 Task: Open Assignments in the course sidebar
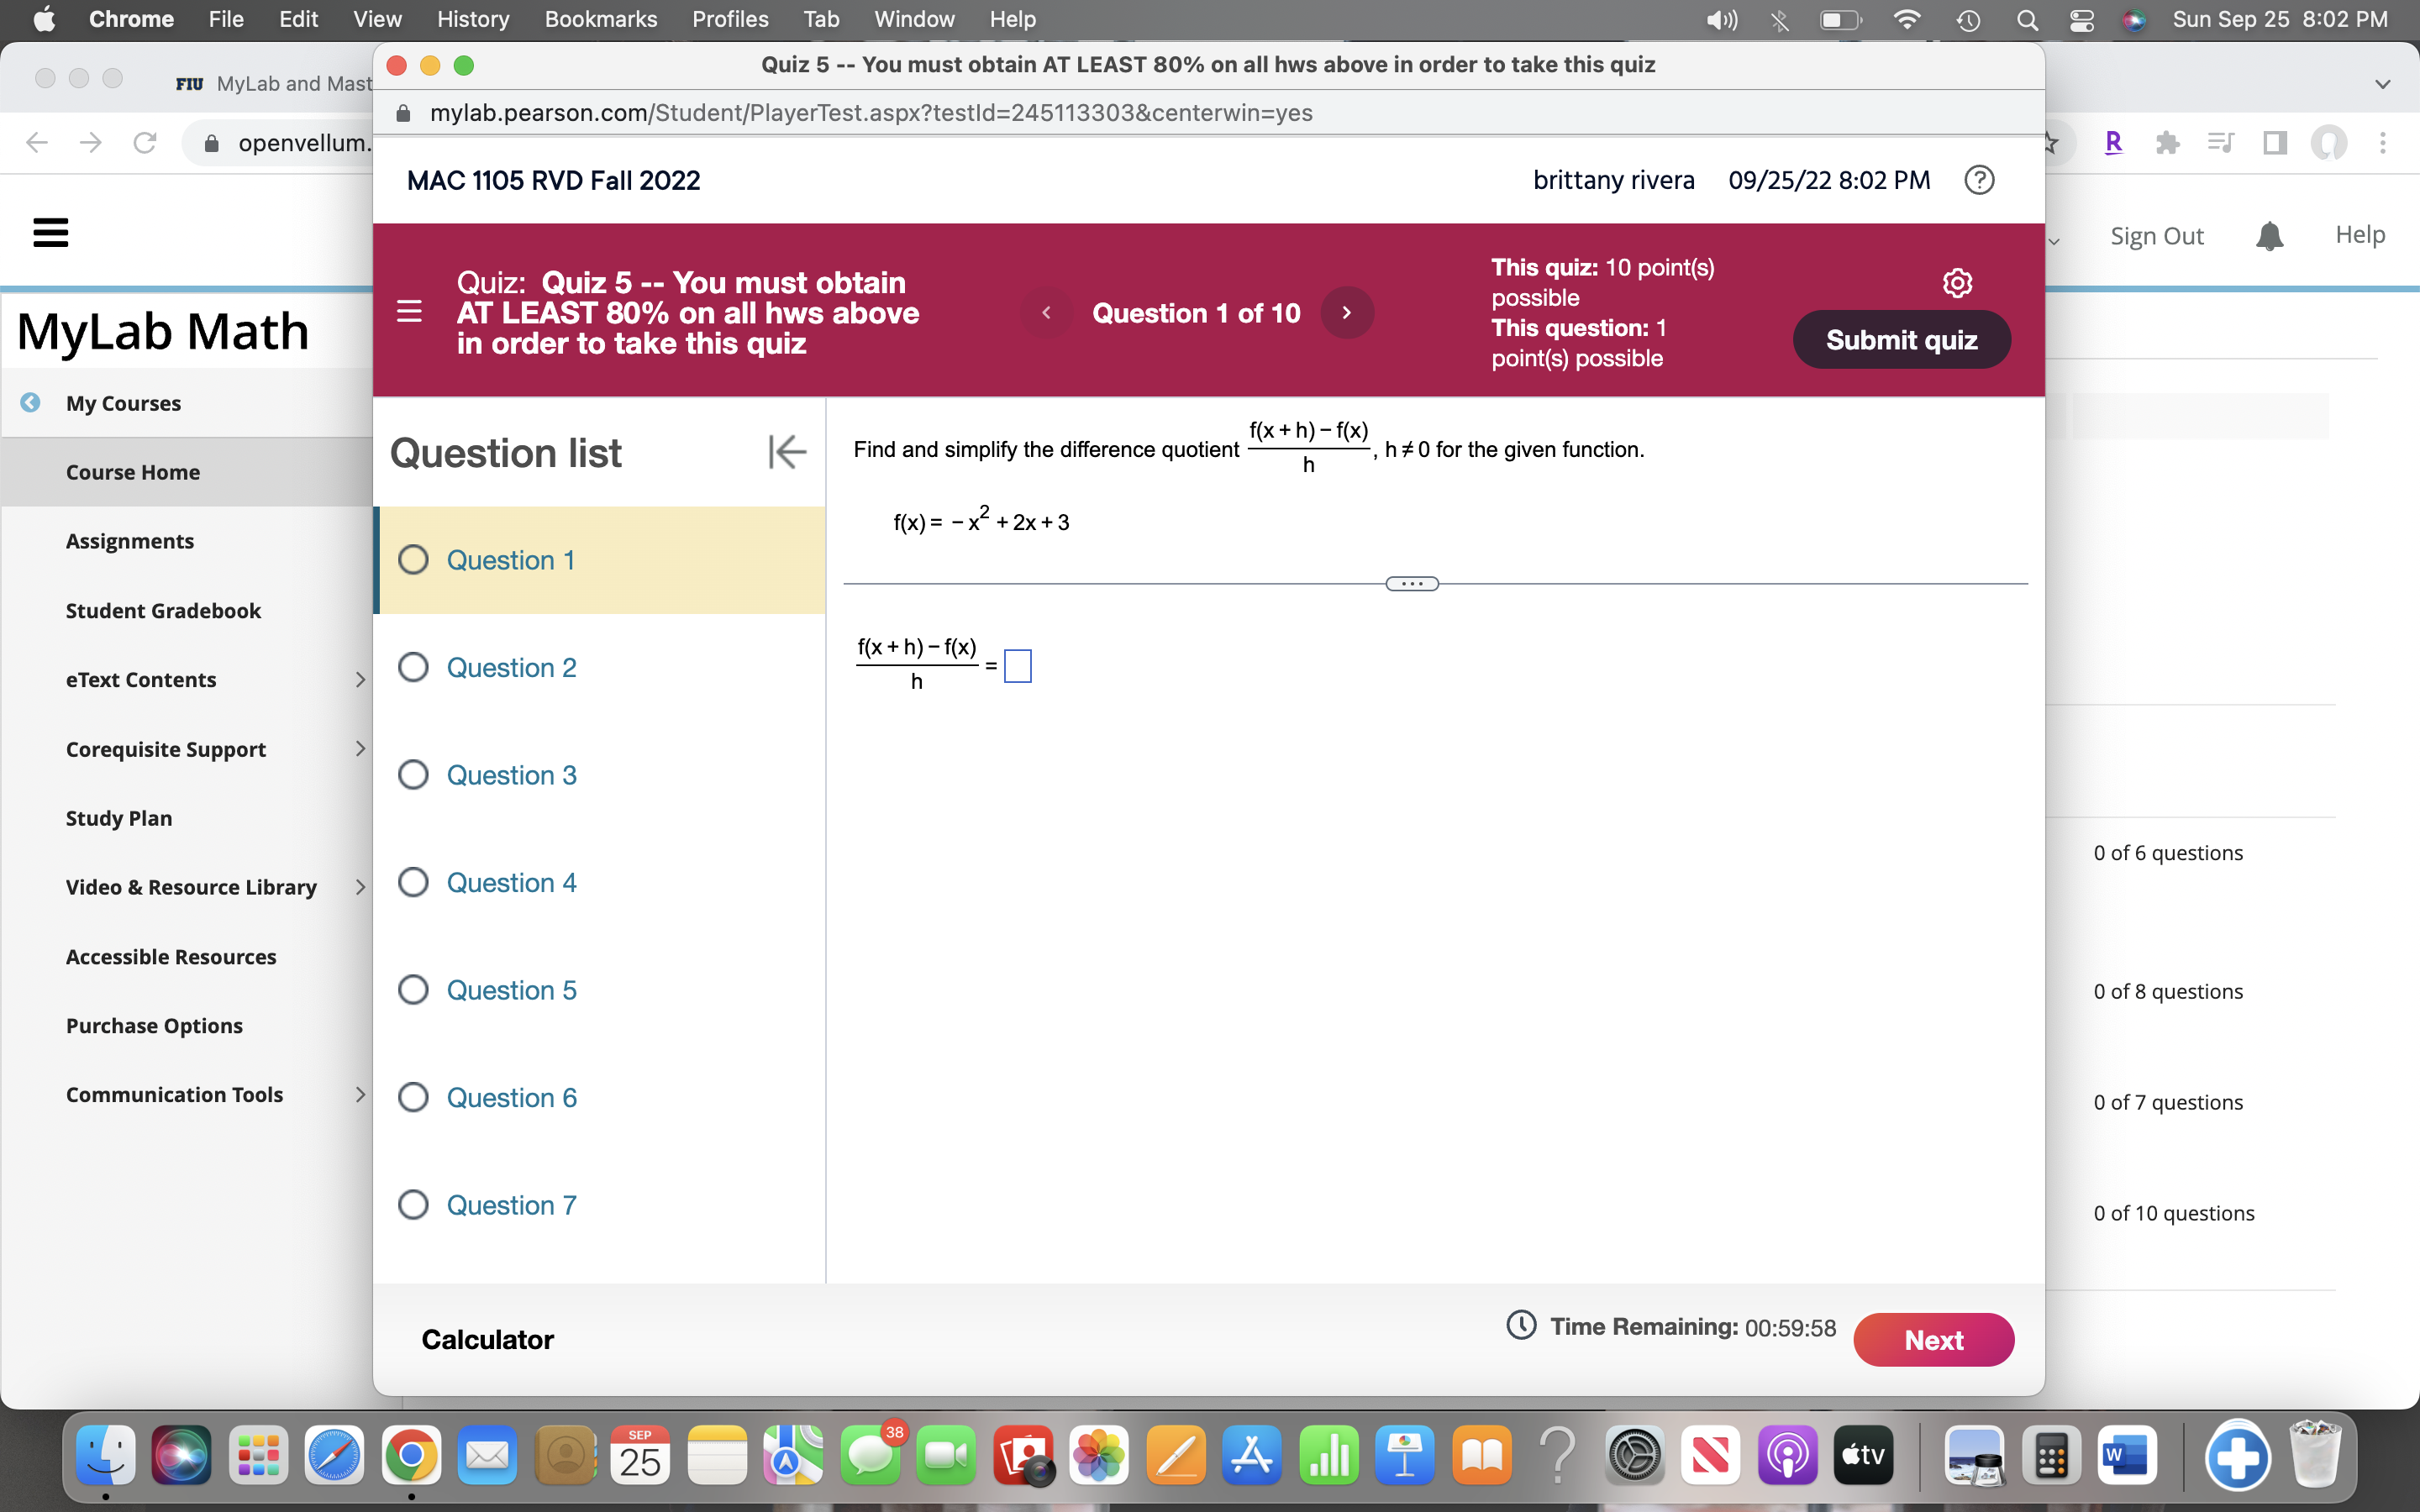tap(130, 541)
